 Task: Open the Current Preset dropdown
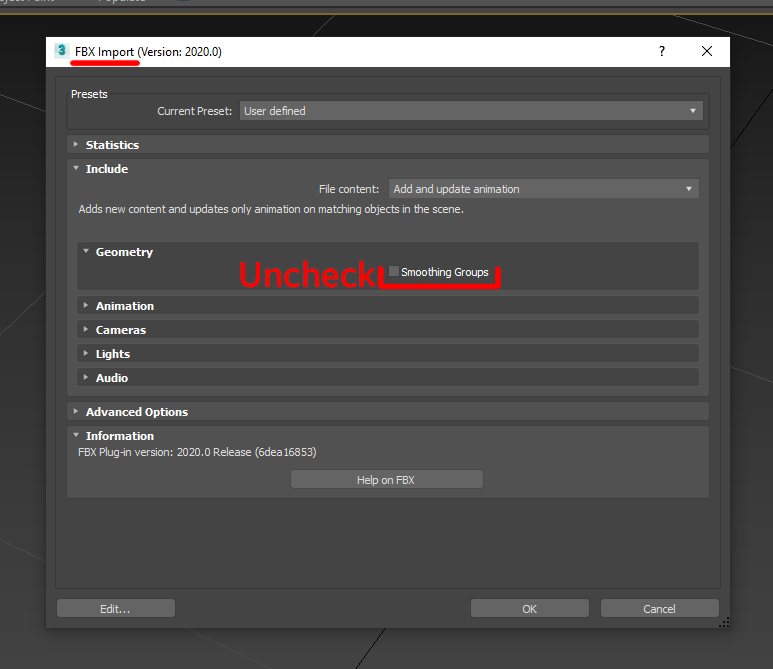tap(471, 111)
